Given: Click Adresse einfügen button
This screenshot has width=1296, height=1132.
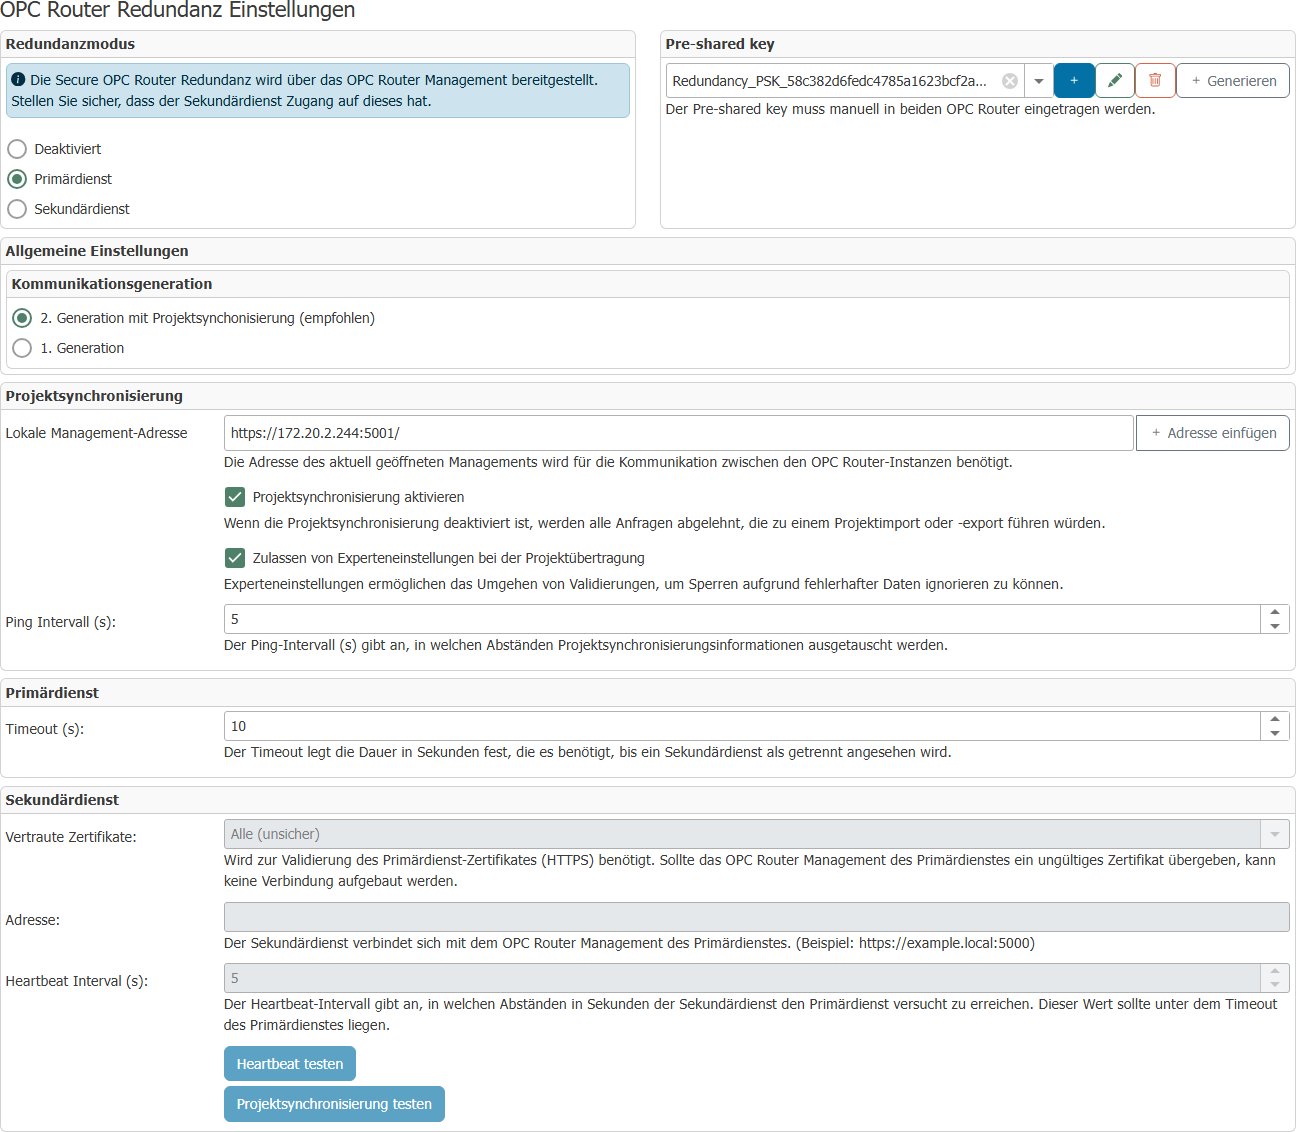Looking at the screenshot, I should [x=1212, y=433].
